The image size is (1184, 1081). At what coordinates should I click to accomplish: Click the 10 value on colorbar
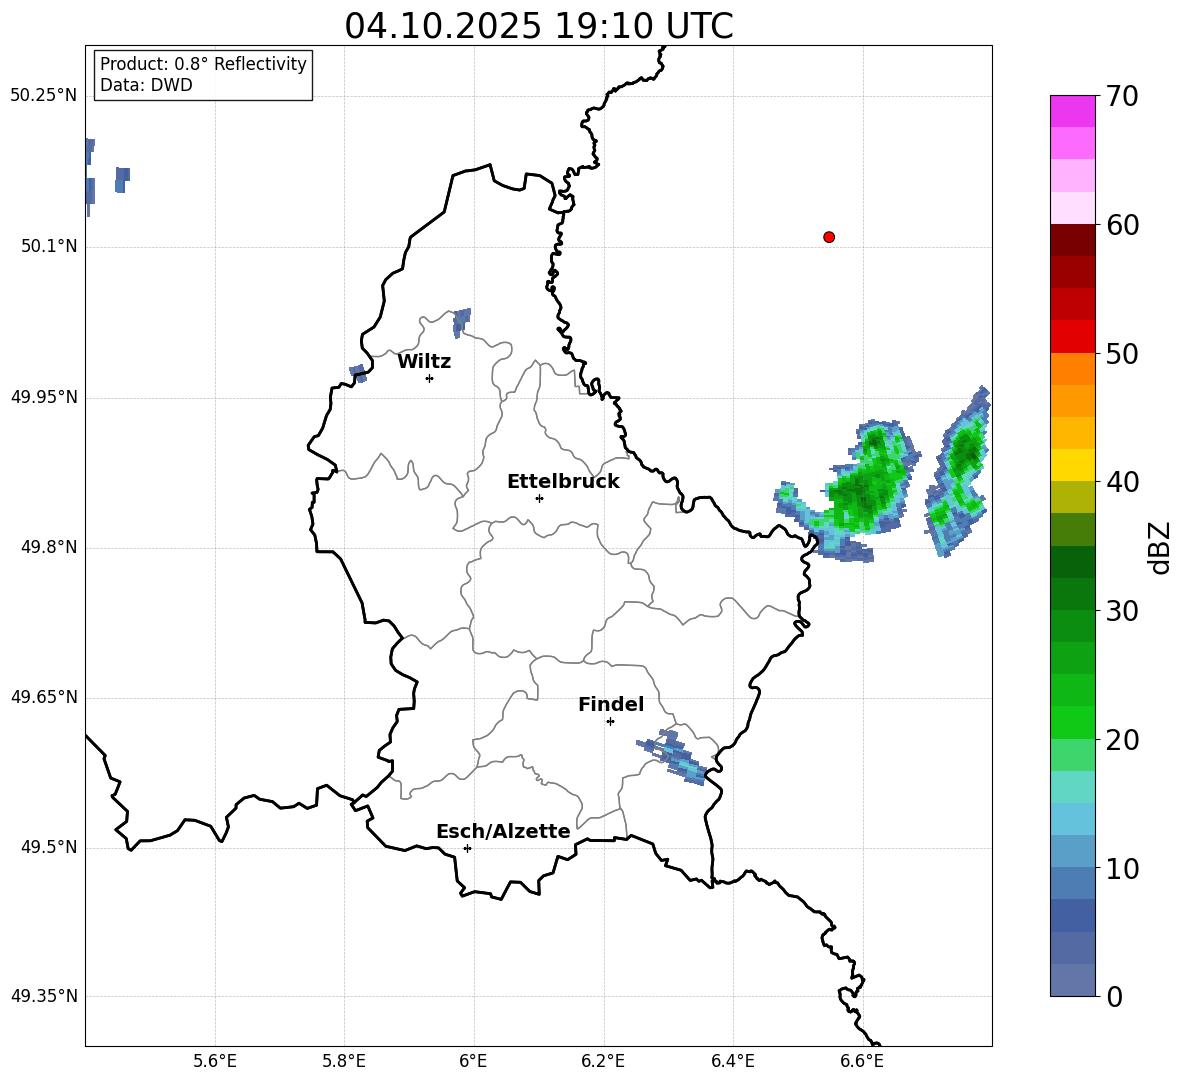click(x=1122, y=868)
